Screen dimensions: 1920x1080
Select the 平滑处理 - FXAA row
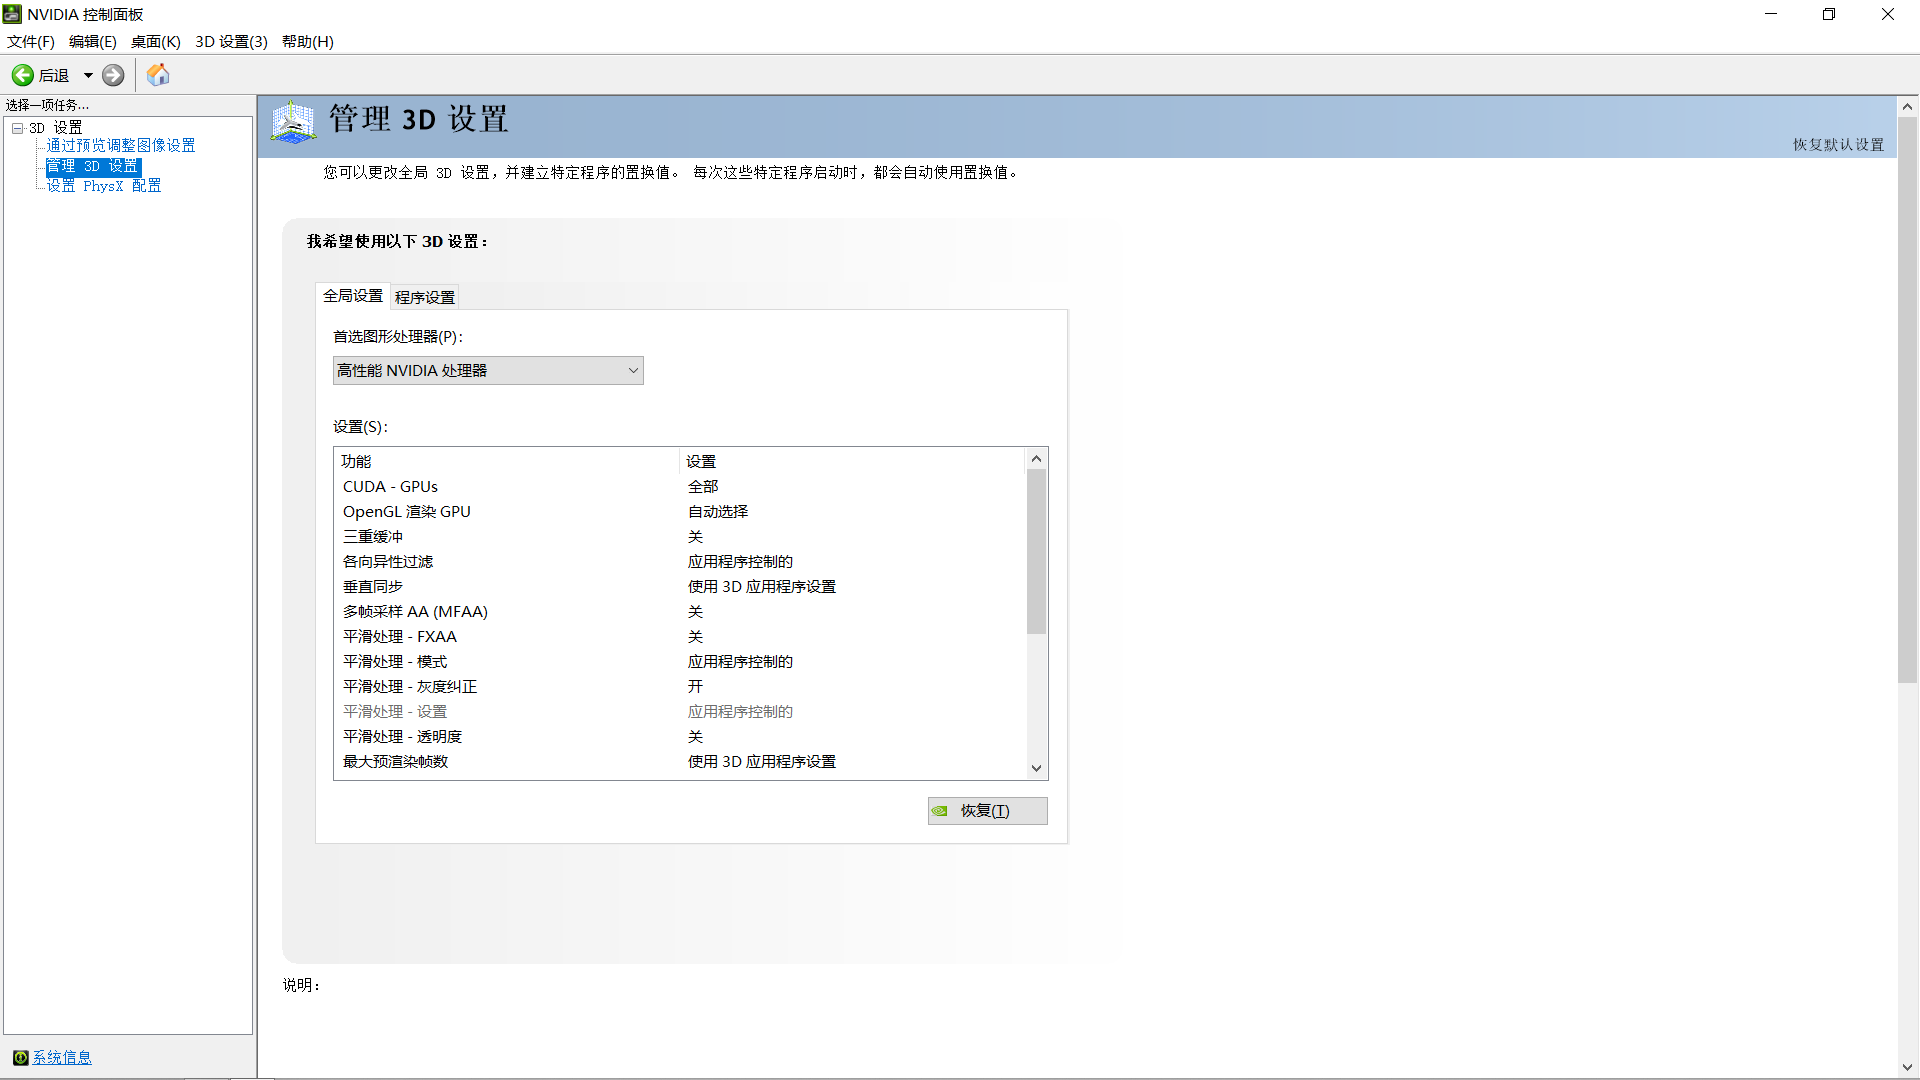click(680, 637)
